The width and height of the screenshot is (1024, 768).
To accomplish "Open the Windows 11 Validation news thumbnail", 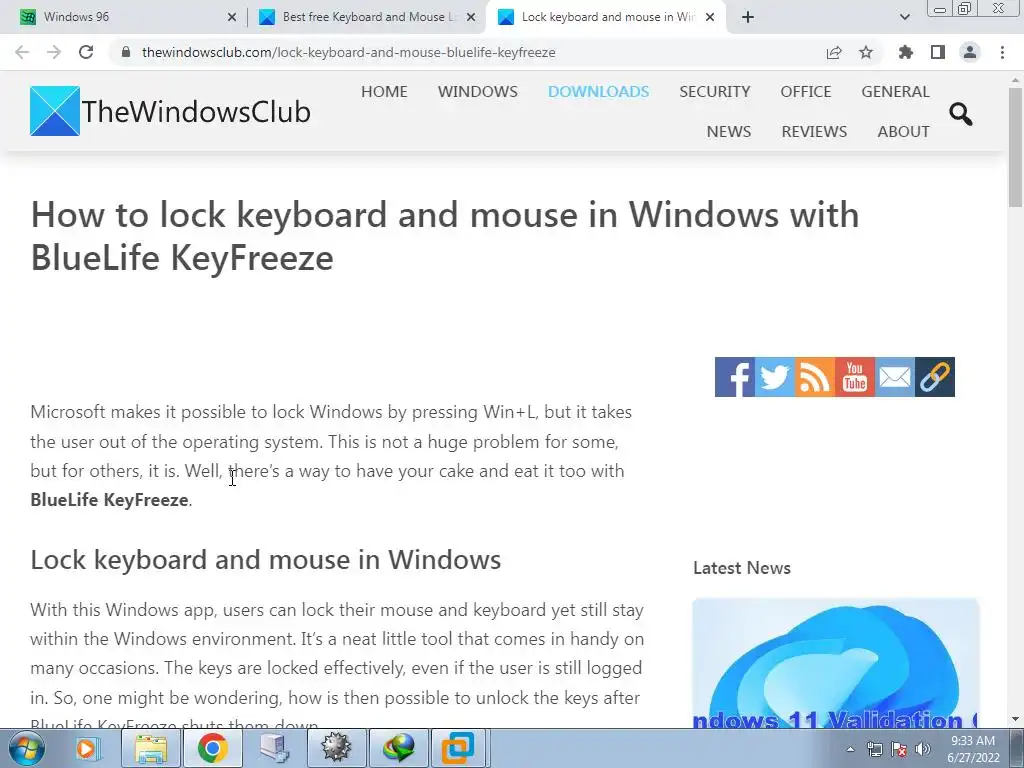I will (835, 663).
